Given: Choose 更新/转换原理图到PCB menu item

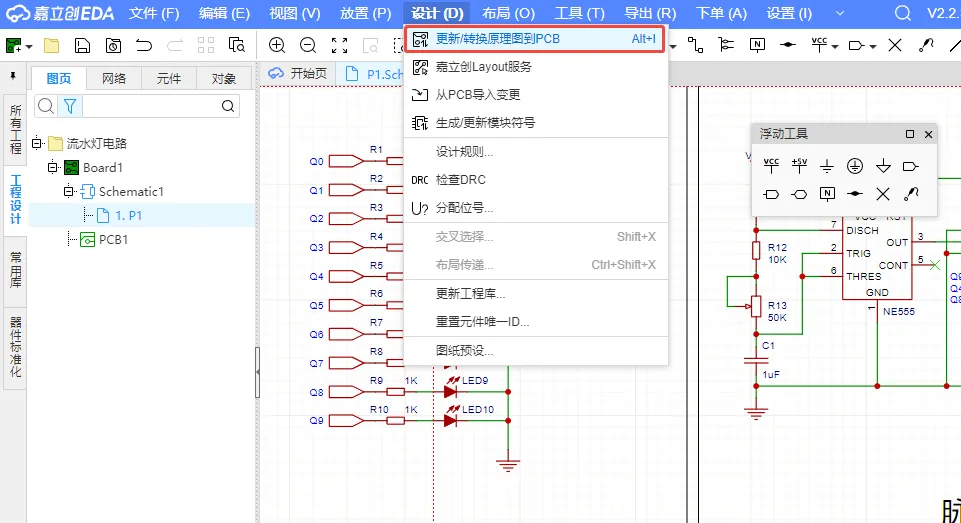Looking at the screenshot, I should (x=534, y=39).
